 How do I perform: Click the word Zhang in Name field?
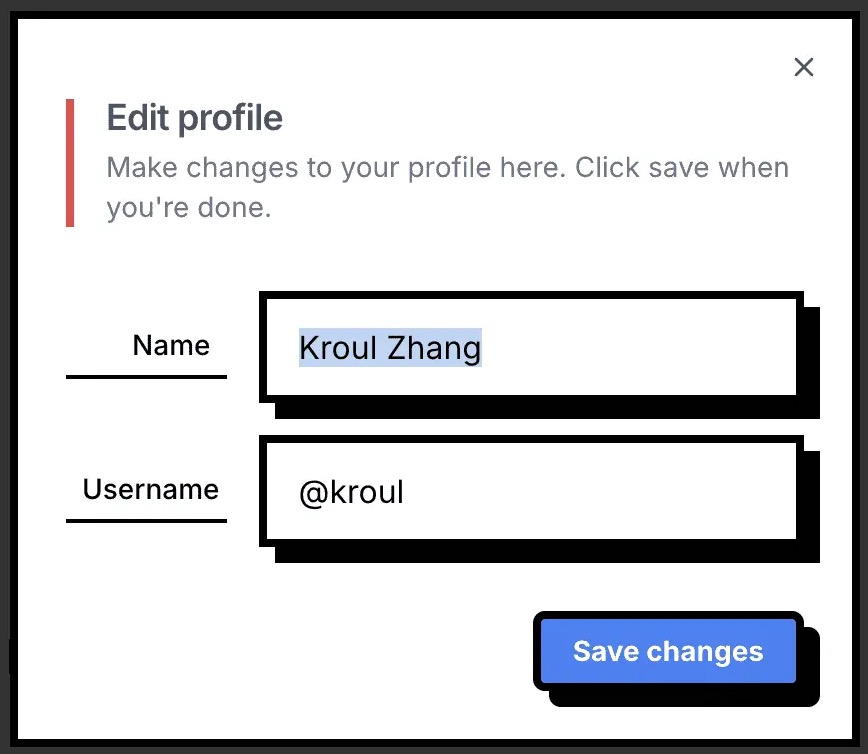click(x=437, y=347)
